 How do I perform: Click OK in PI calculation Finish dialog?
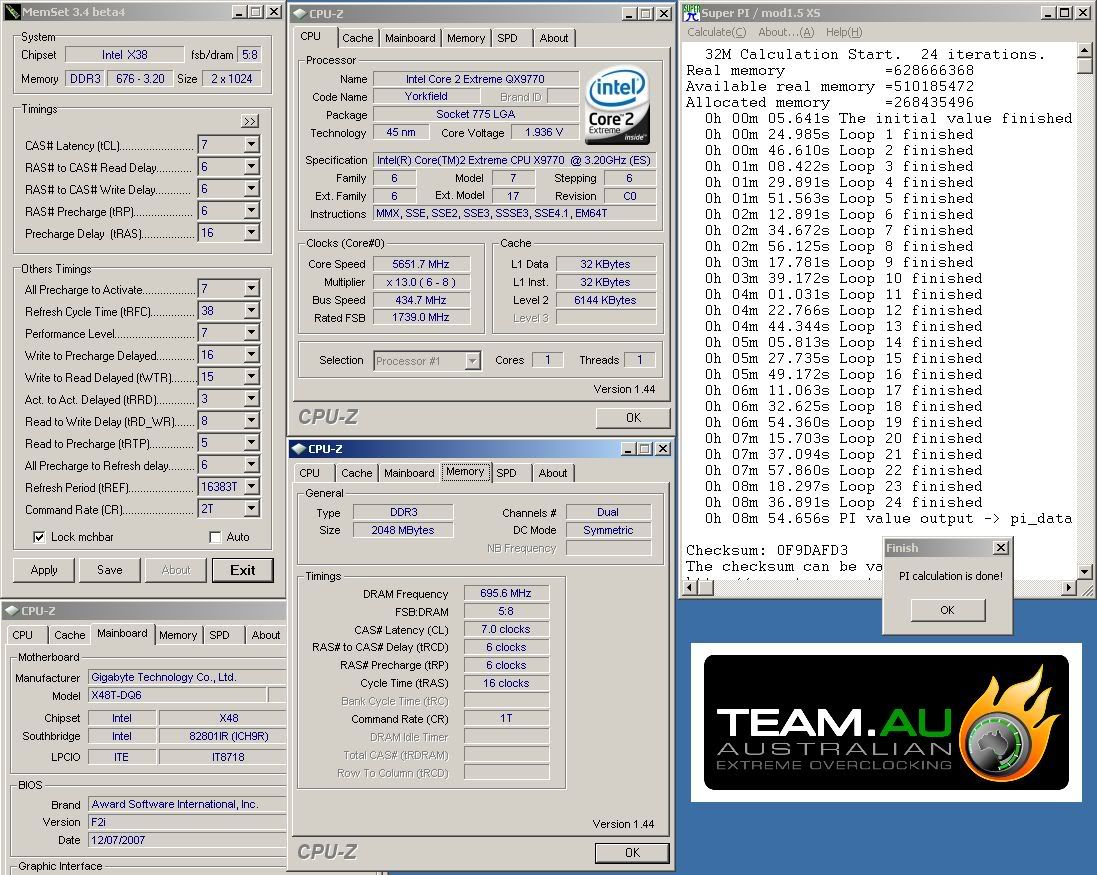[x=947, y=610]
